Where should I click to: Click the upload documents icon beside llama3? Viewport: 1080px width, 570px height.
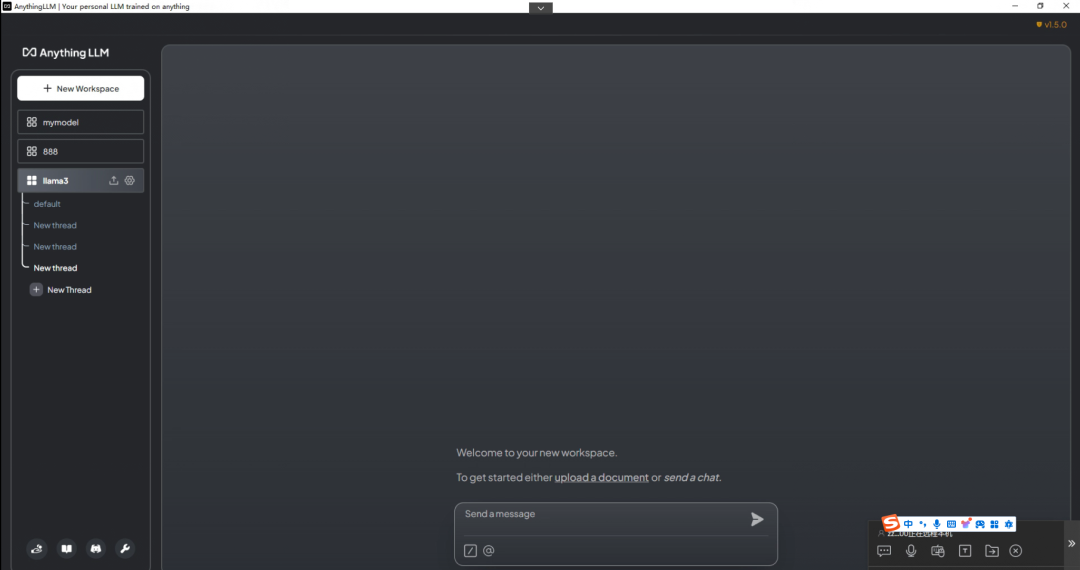click(114, 180)
